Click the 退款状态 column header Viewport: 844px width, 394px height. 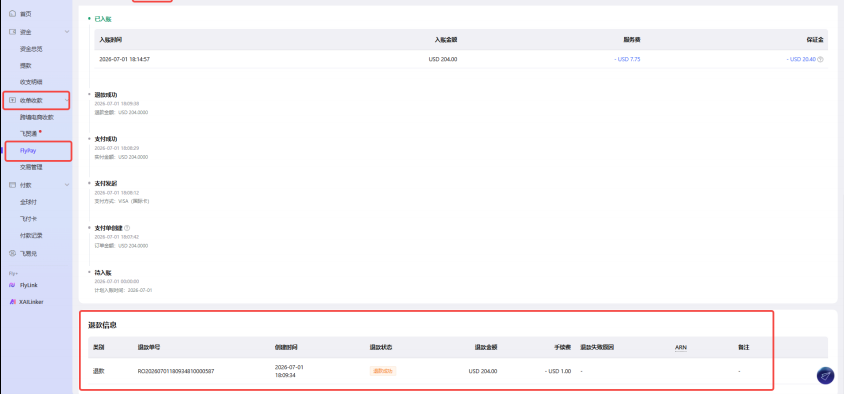381,348
